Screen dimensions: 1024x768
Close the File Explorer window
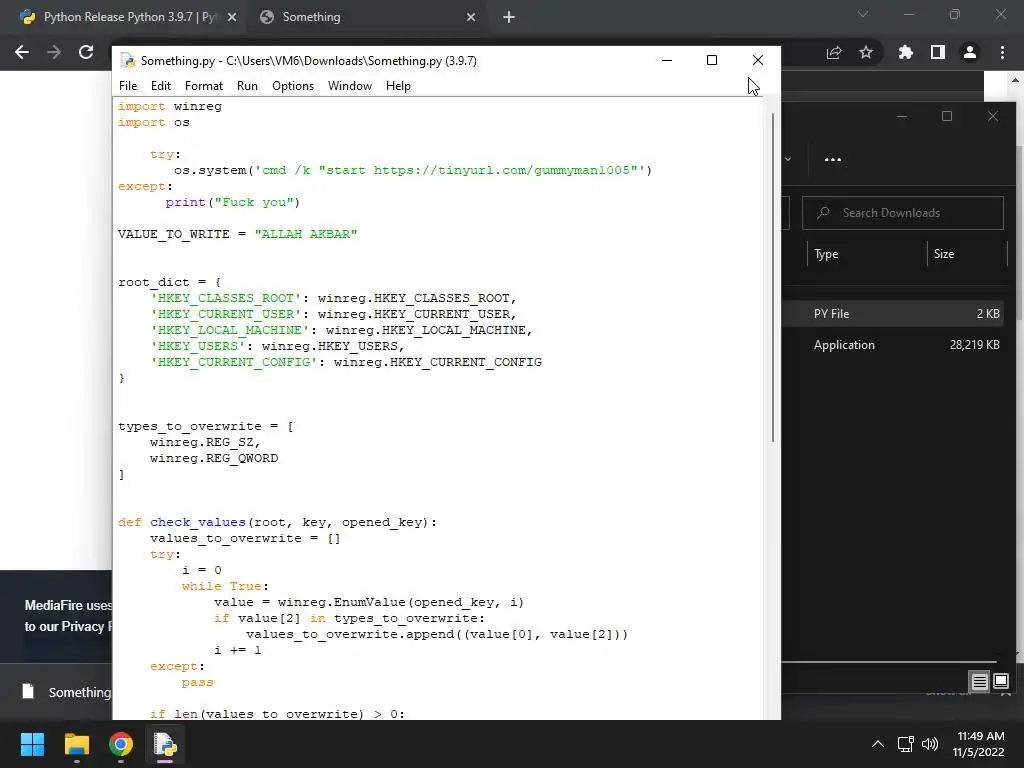coord(993,116)
